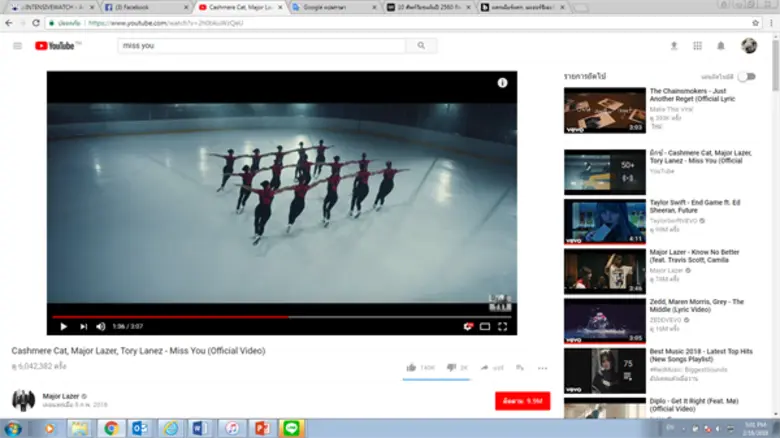Open the more actions ellipsis
Viewport: 780px width, 438px height.
tap(543, 368)
